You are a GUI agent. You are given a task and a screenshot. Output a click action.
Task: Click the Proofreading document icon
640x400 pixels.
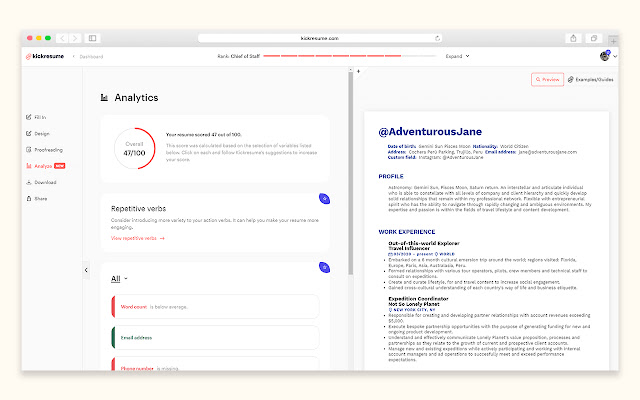click(29, 150)
